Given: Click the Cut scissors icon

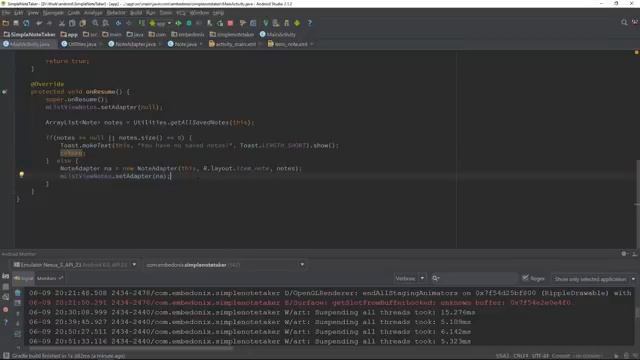Looking at the screenshot, I should [62, 23].
